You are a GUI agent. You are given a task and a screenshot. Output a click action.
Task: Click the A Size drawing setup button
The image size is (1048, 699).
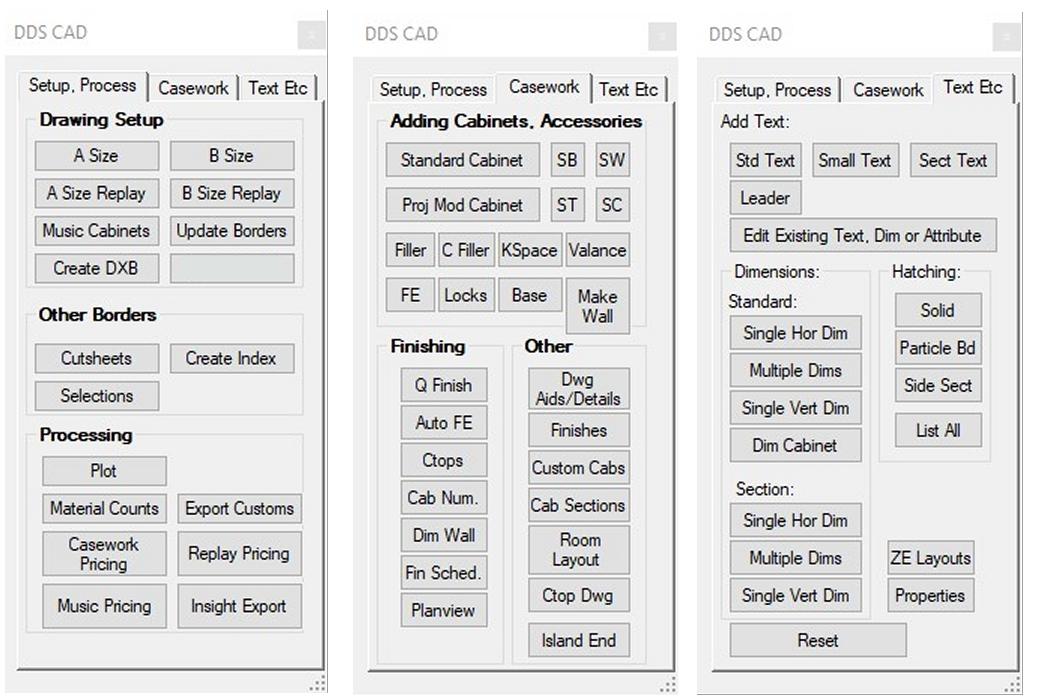coord(96,156)
